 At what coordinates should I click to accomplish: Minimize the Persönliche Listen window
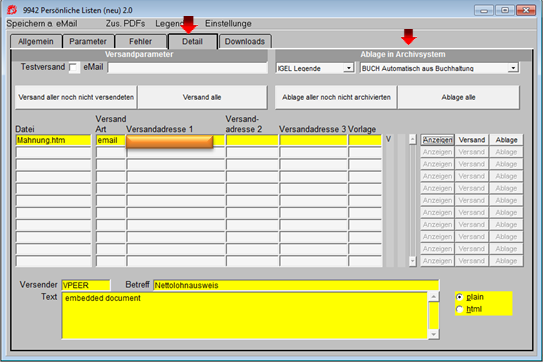(484, 10)
